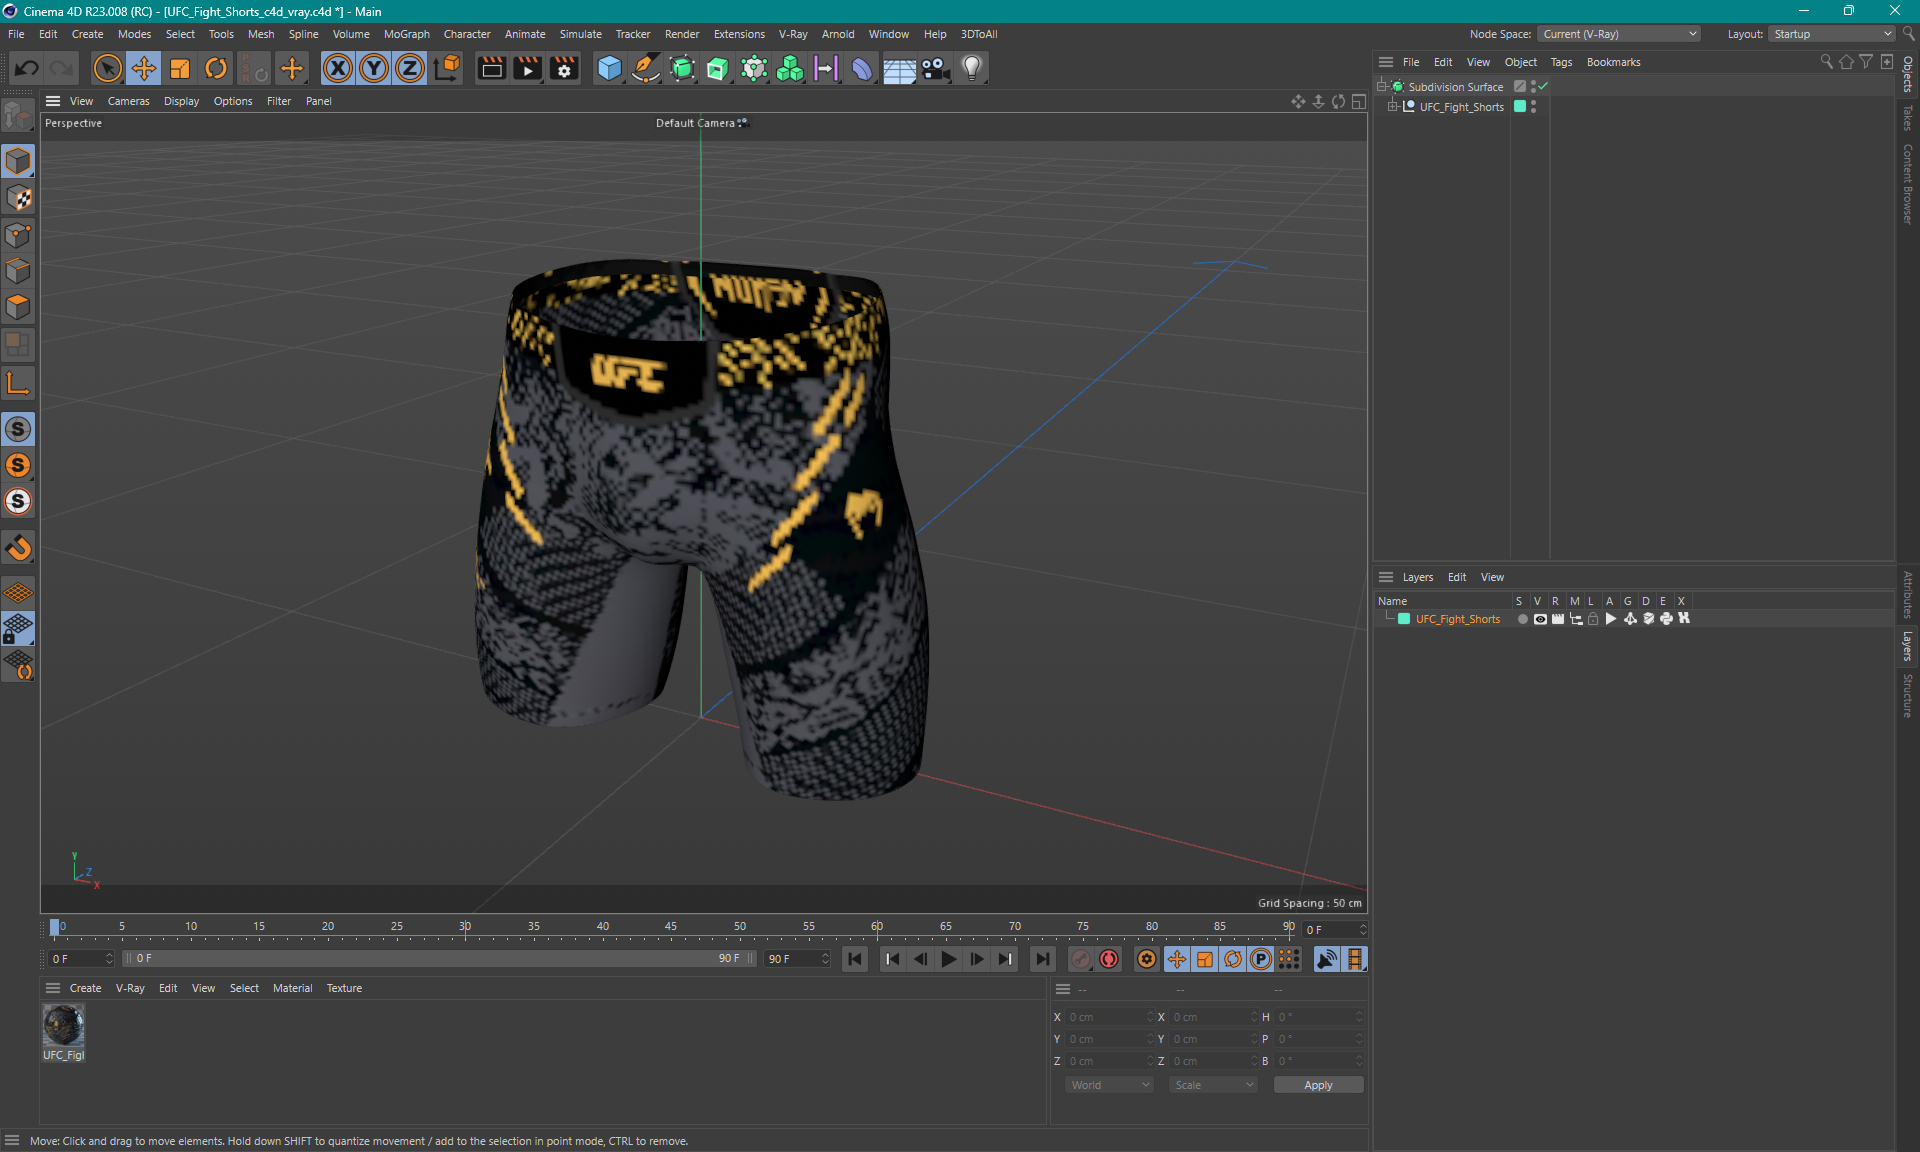Click the Undo arrow icon
The height and width of the screenshot is (1152, 1920).
tap(27, 68)
